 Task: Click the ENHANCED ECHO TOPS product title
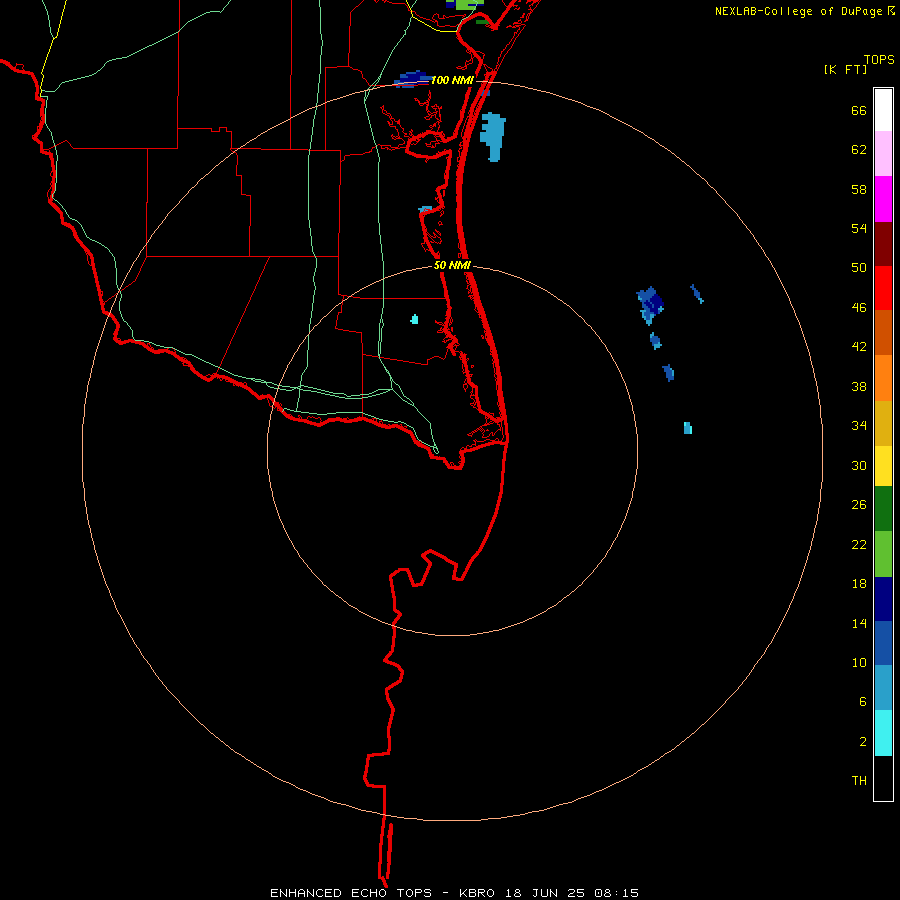click(351, 893)
